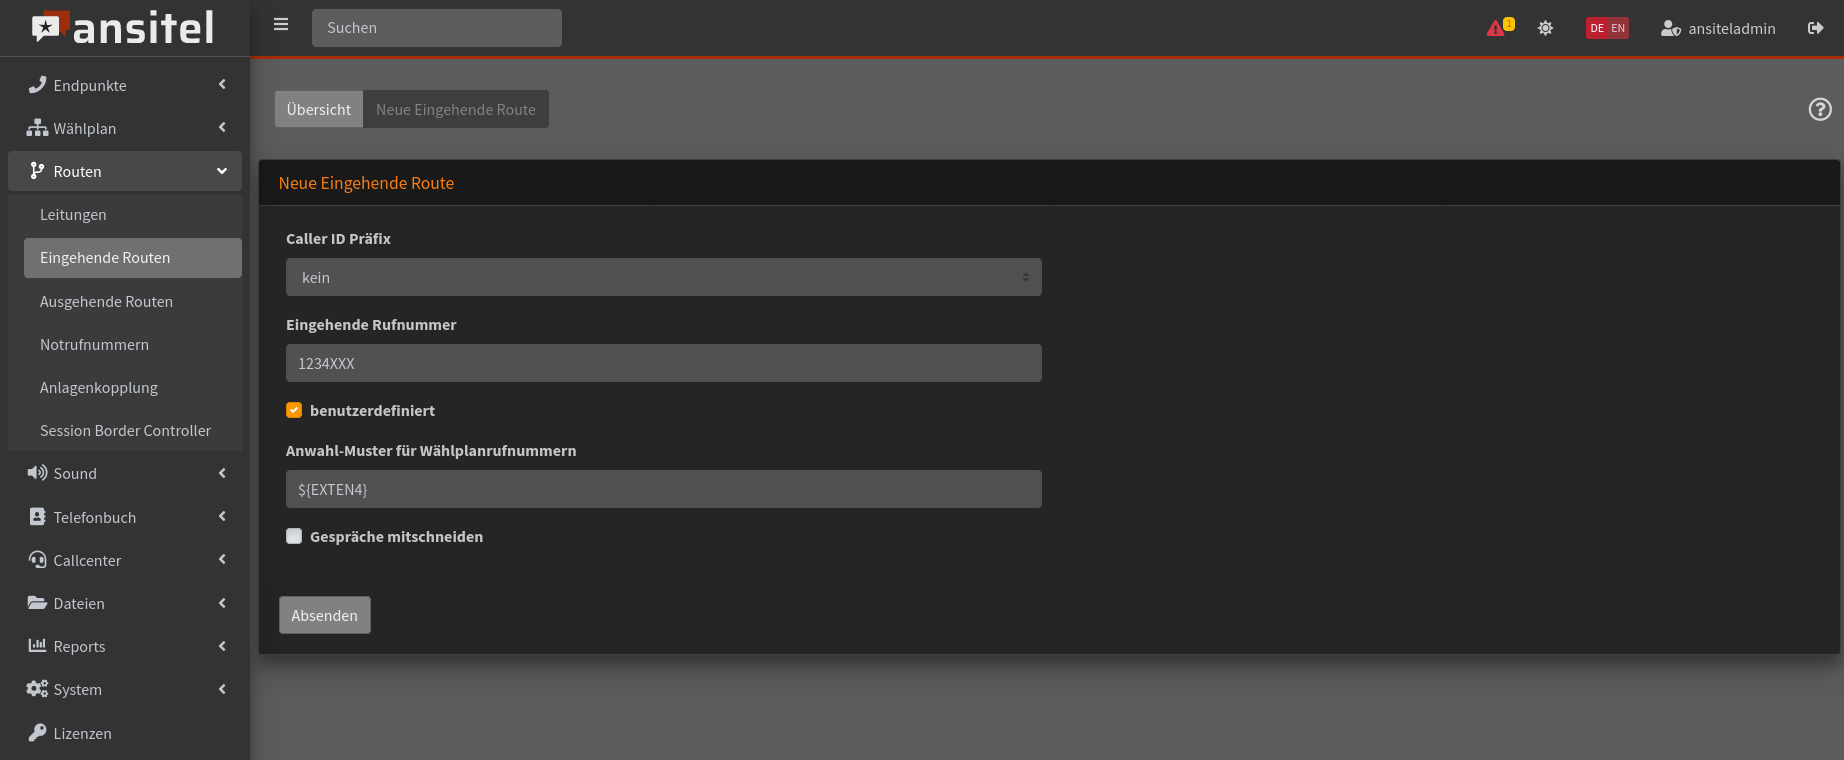Screen dimensions: 1844x760
Task: Uncheck the benutzerdefiniert checkbox
Action: point(294,410)
